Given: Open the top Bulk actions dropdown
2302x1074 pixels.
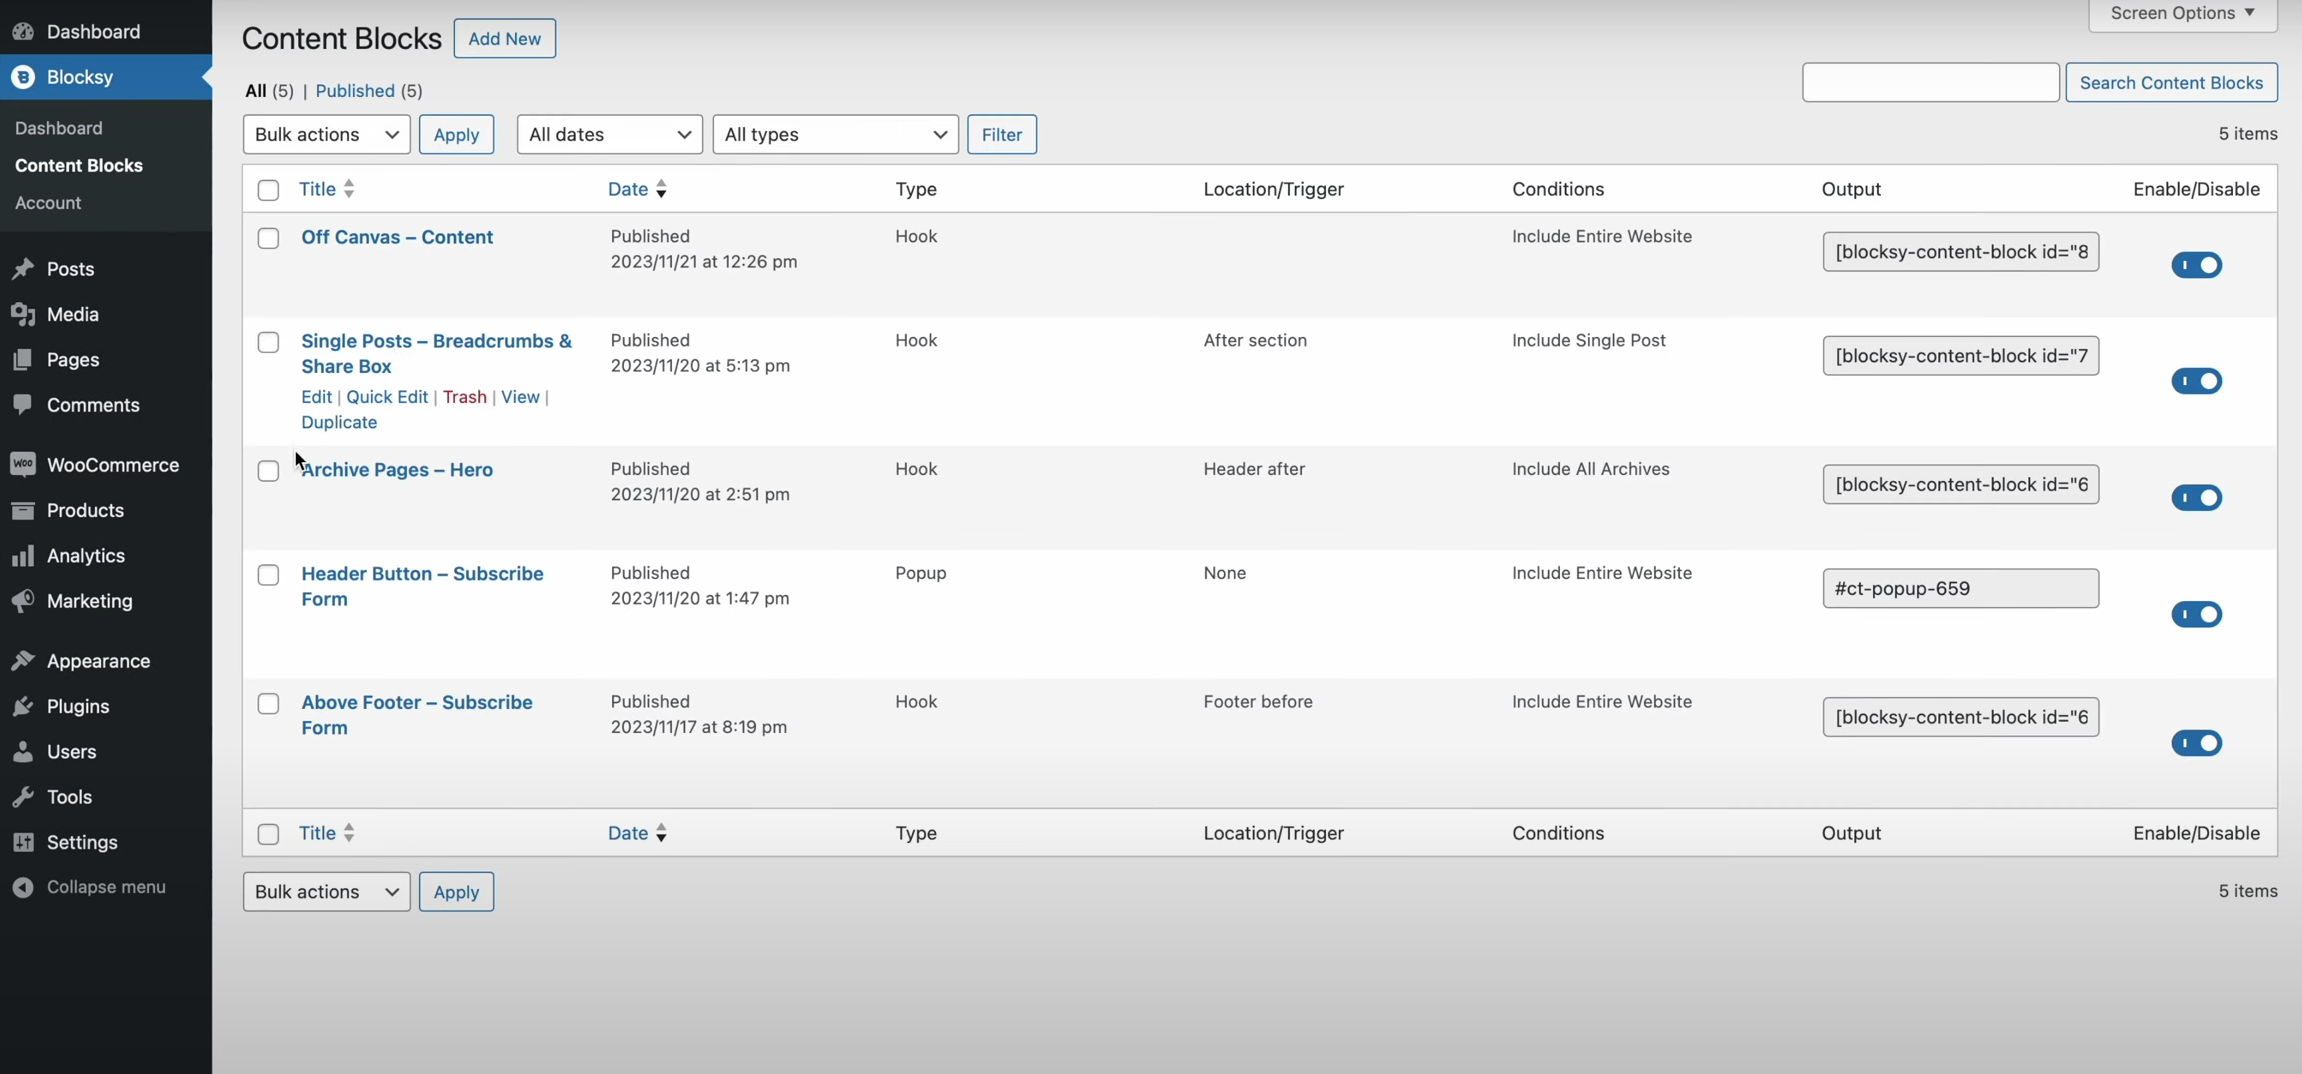Looking at the screenshot, I should tap(326, 134).
